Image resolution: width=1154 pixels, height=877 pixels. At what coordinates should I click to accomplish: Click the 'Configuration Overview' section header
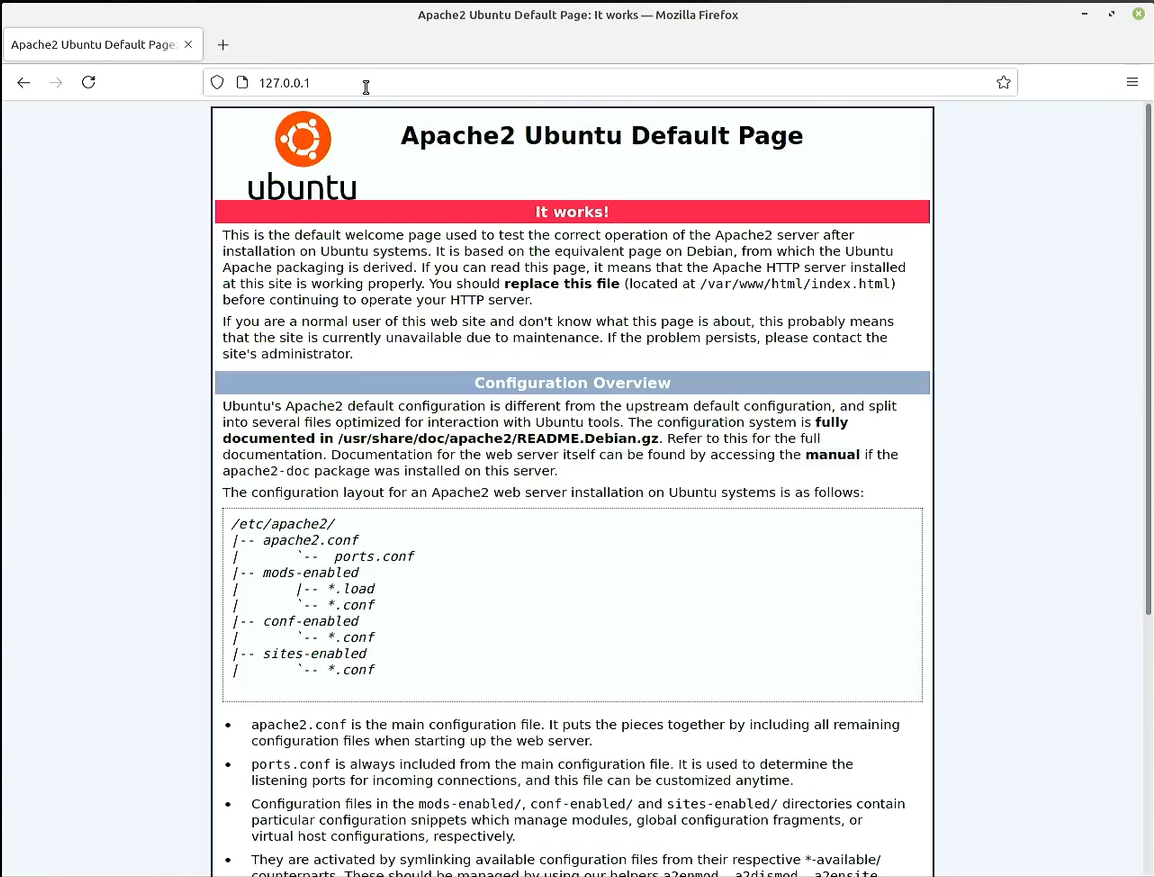coord(572,383)
